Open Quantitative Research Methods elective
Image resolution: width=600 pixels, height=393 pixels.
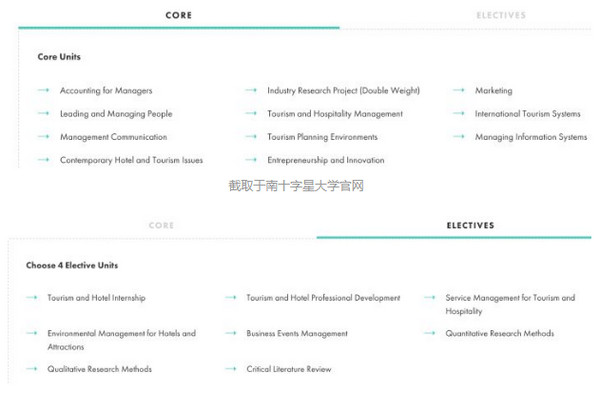click(x=499, y=333)
